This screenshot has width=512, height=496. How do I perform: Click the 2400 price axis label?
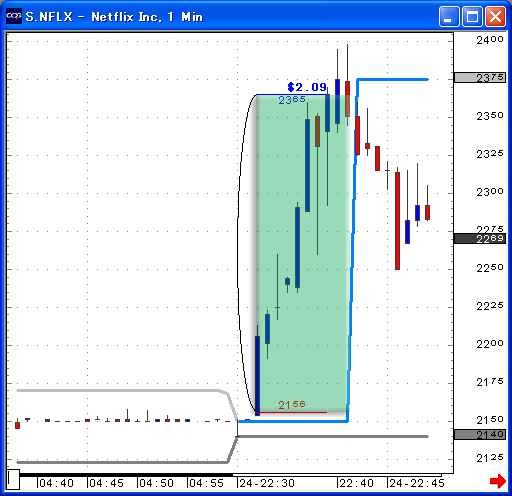coord(490,40)
